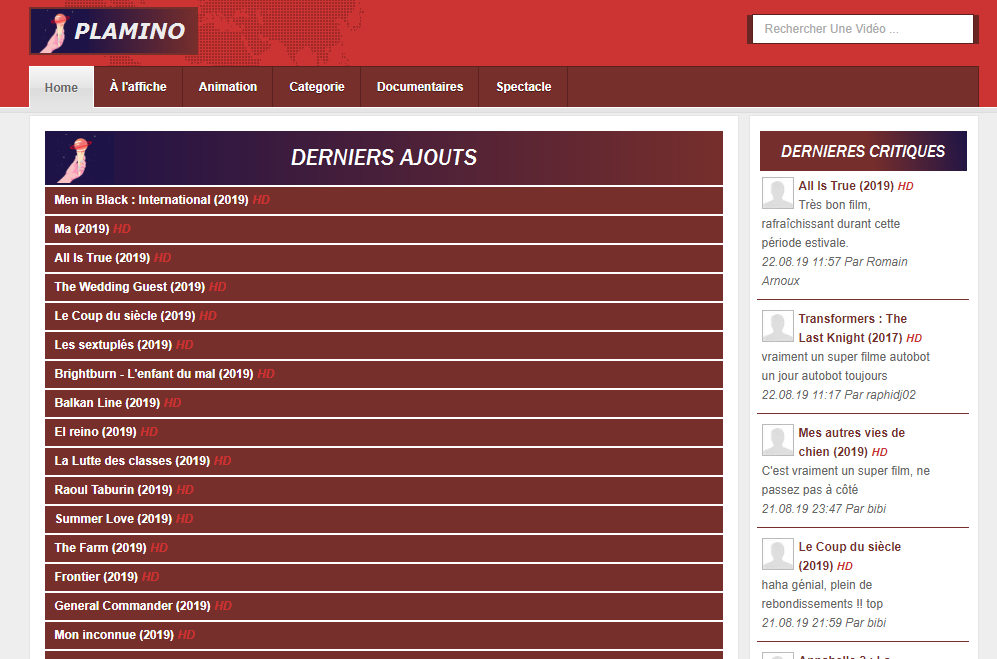Open the Documentaires section
The height and width of the screenshot is (659, 997).
[x=420, y=87]
